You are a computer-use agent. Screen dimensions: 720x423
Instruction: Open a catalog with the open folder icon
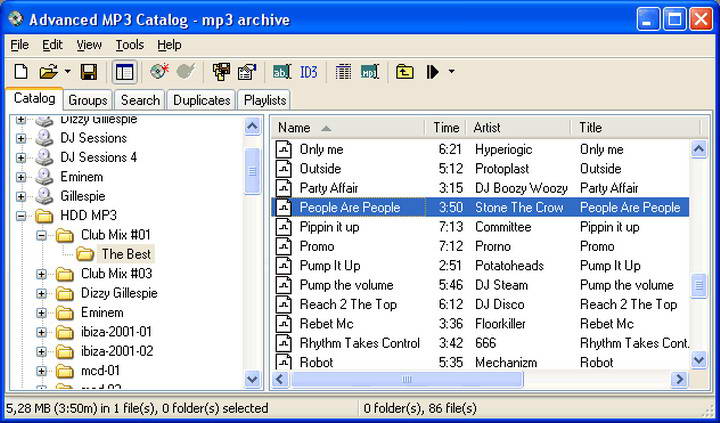pos(49,72)
